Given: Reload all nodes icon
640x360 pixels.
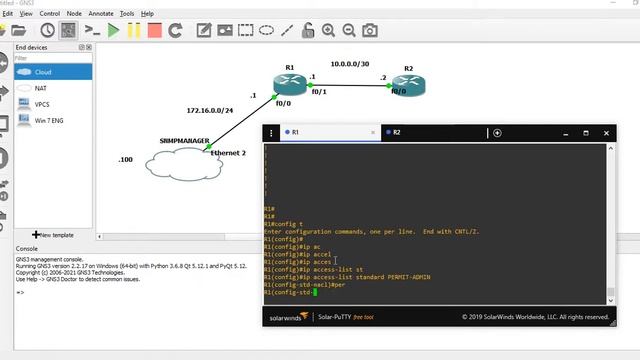Looking at the screenshot, I should (x=176, y=31).
